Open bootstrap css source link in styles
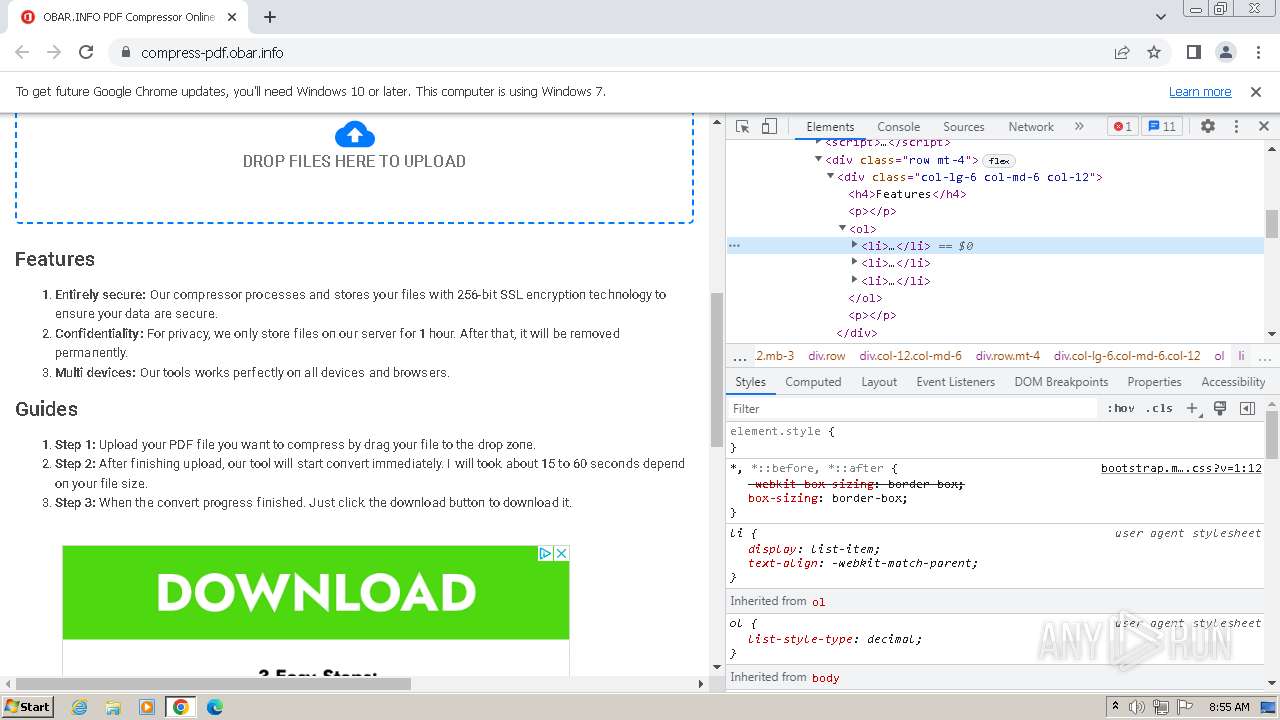The image size is (1280, 720). 1181,468
